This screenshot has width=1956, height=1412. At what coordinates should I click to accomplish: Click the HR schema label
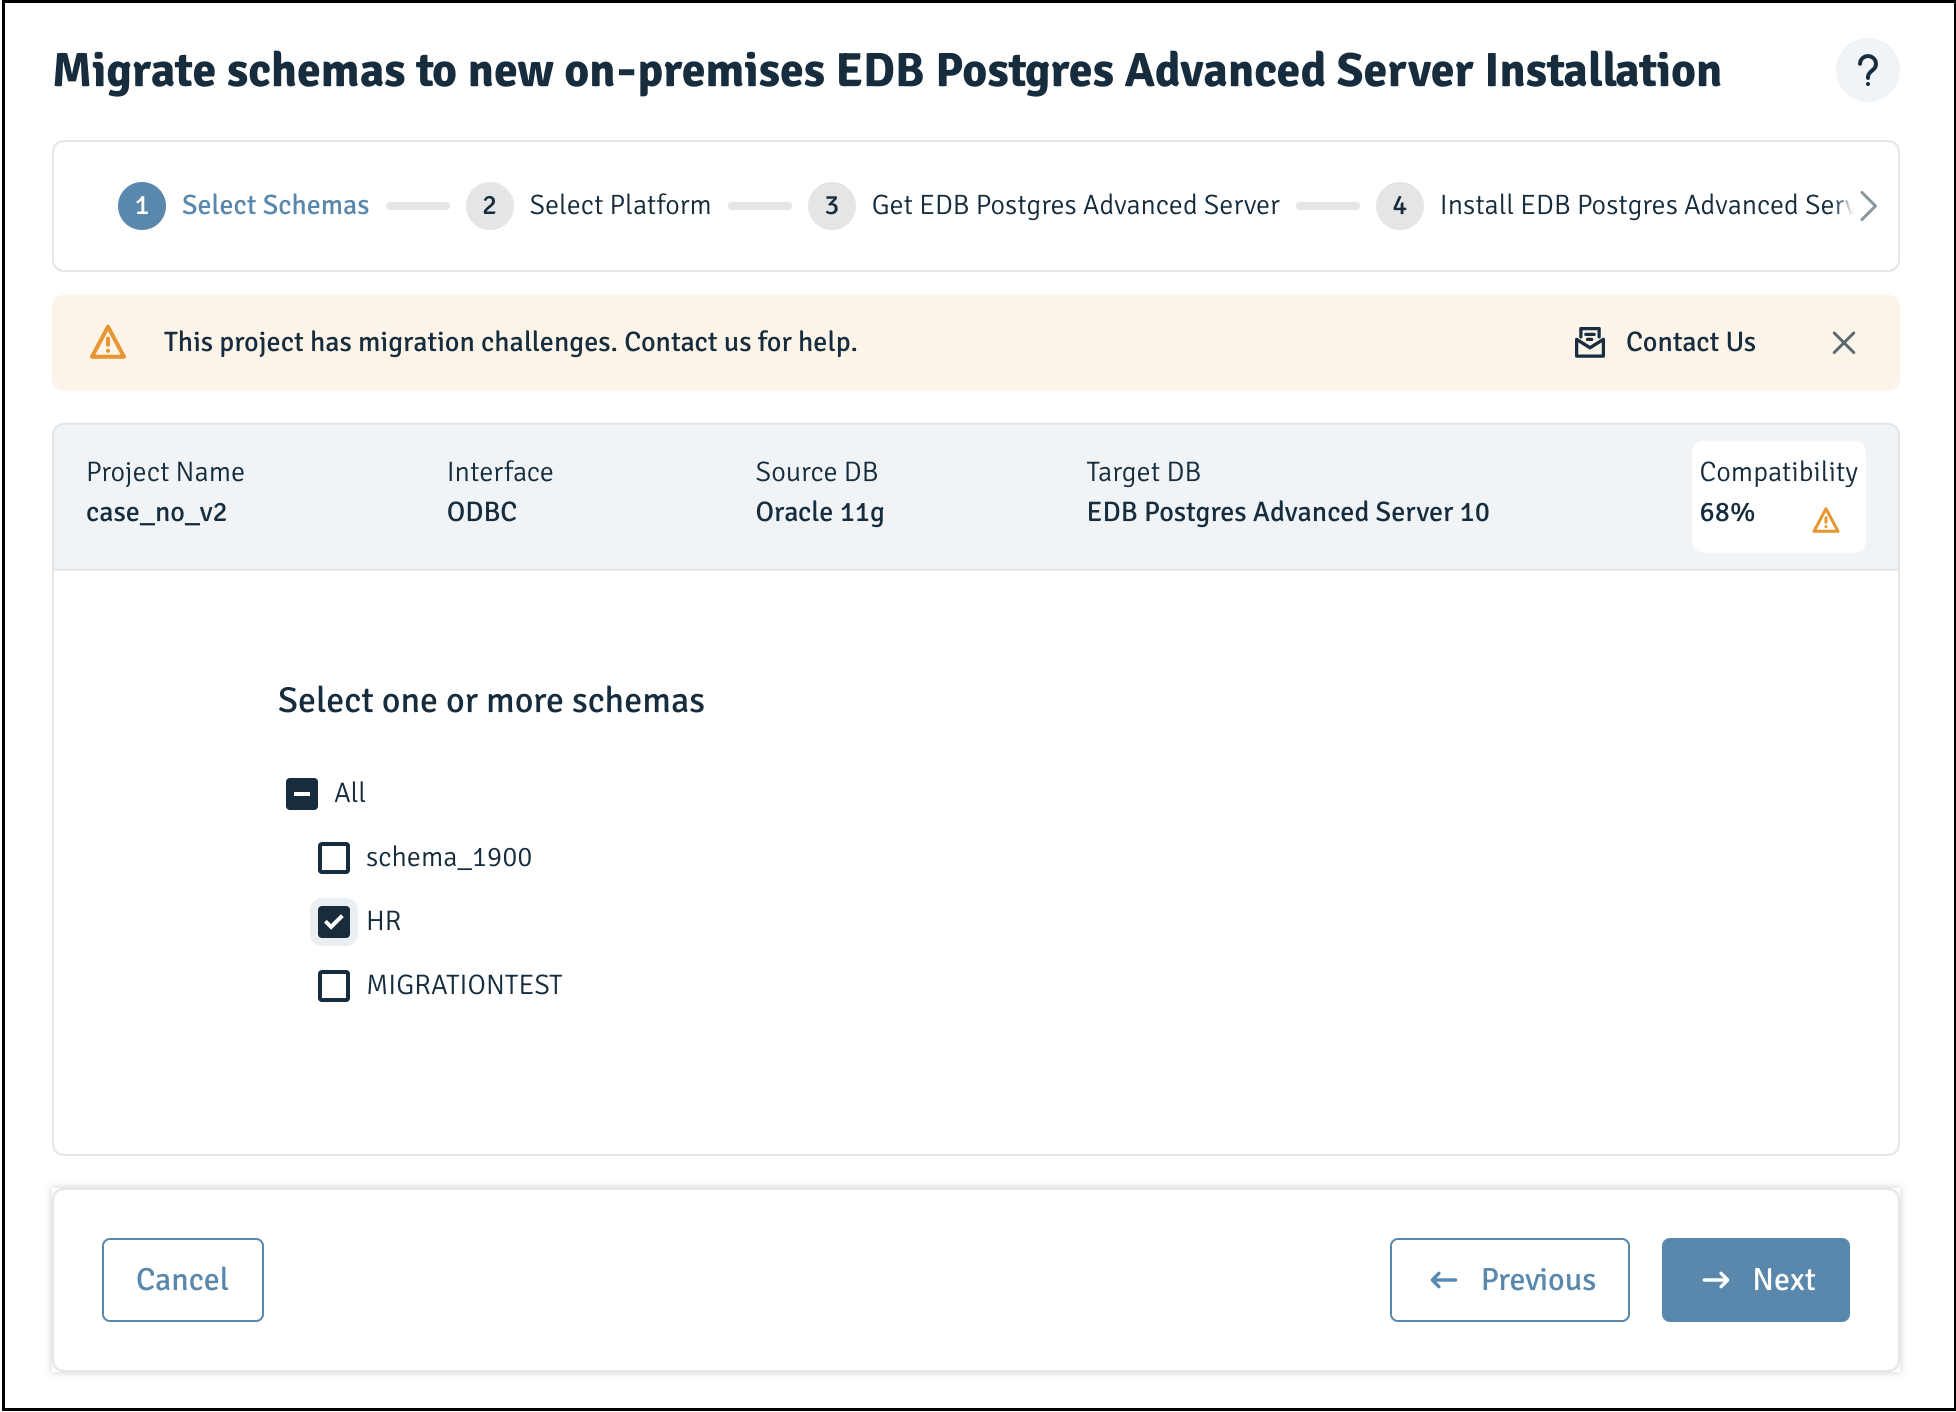tap(384, 921)
